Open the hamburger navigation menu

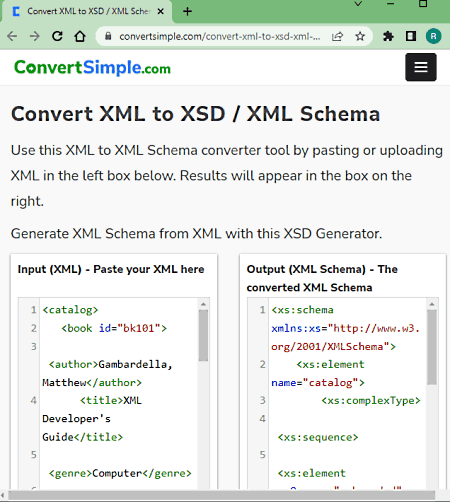click(x=421, y=67)
